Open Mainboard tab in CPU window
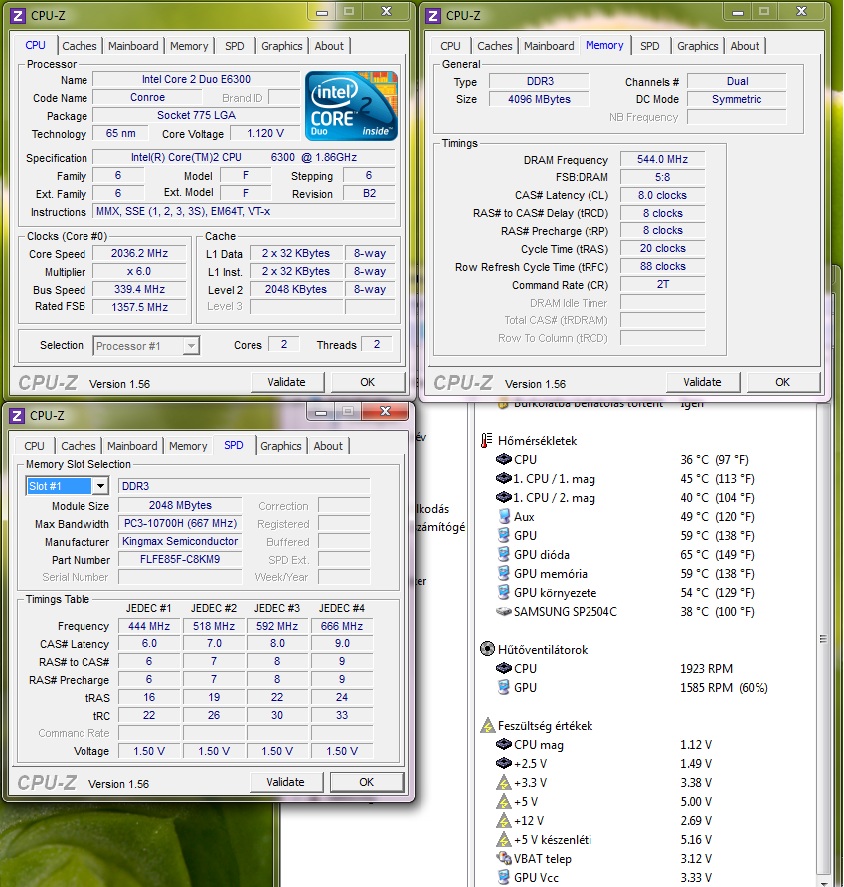Image resolution: width=844 pixels, height=887 pixels. pos(133,46)
